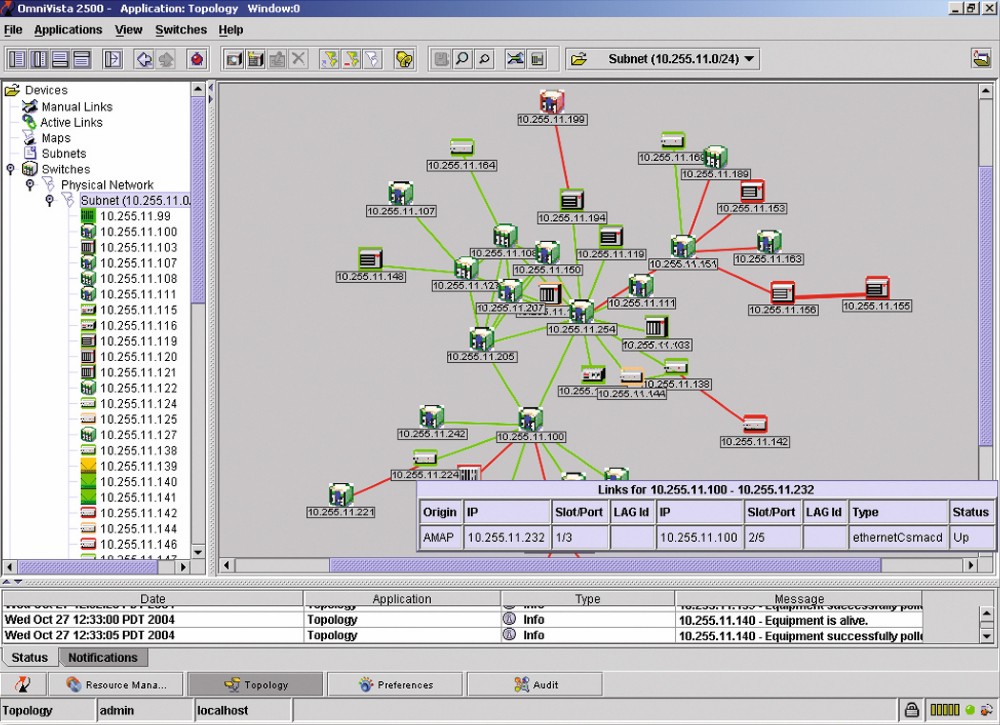The height and width of the screenshot is (725, 1000).
Task: Select the 10.255.11.142 device icon on map
Action: (755, 424)
